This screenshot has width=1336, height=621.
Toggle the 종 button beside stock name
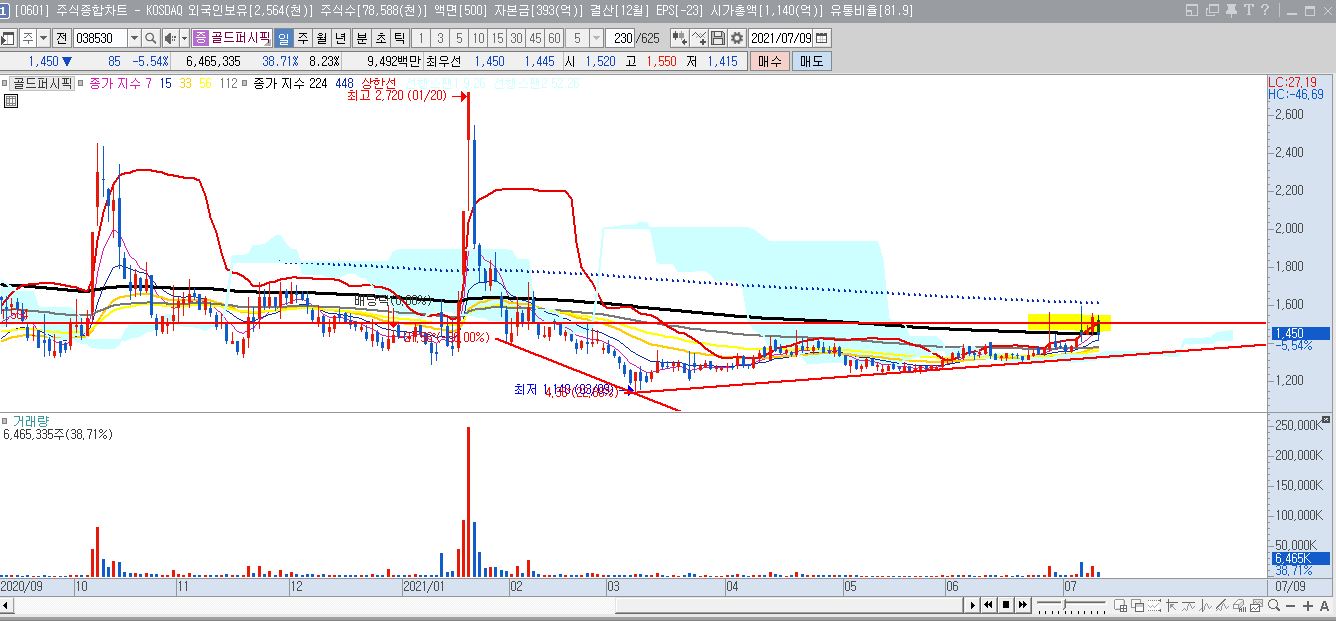[200, 38]
